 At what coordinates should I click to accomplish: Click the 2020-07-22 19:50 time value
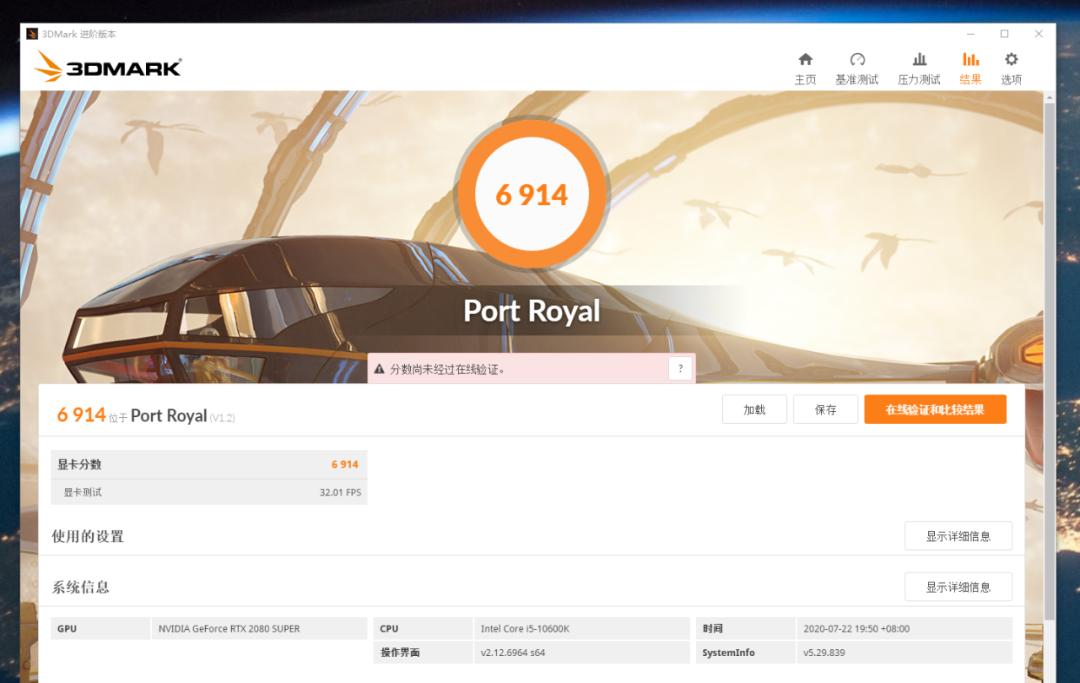[x=856, y=629]
